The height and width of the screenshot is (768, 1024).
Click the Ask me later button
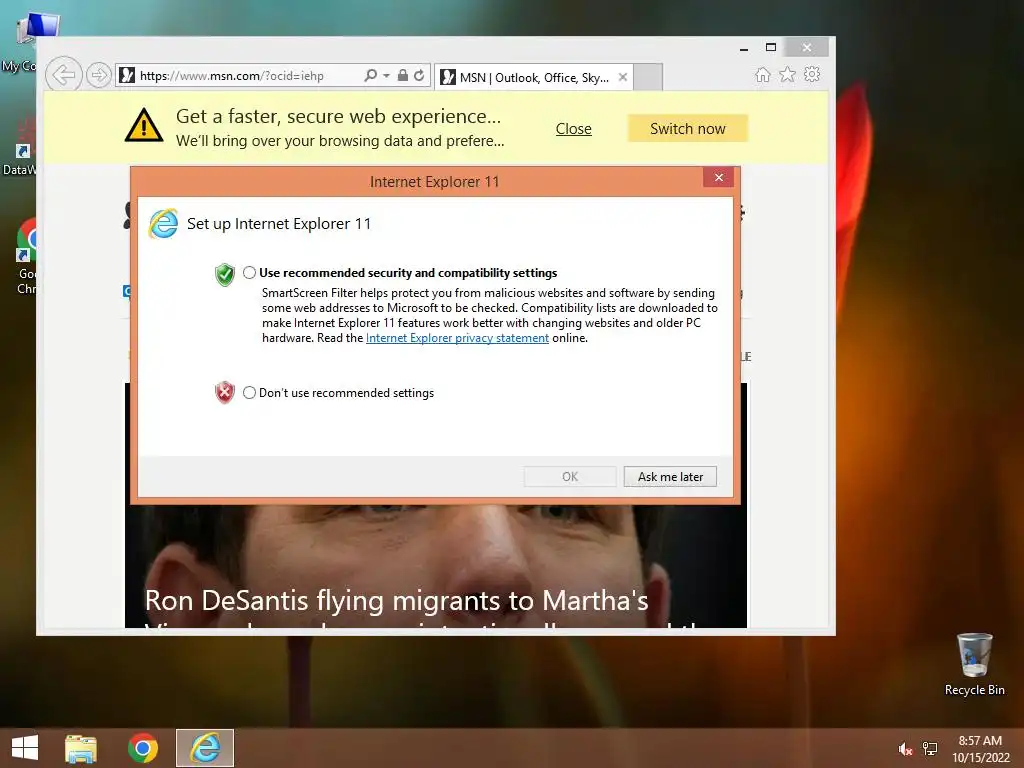pos(670,477)
